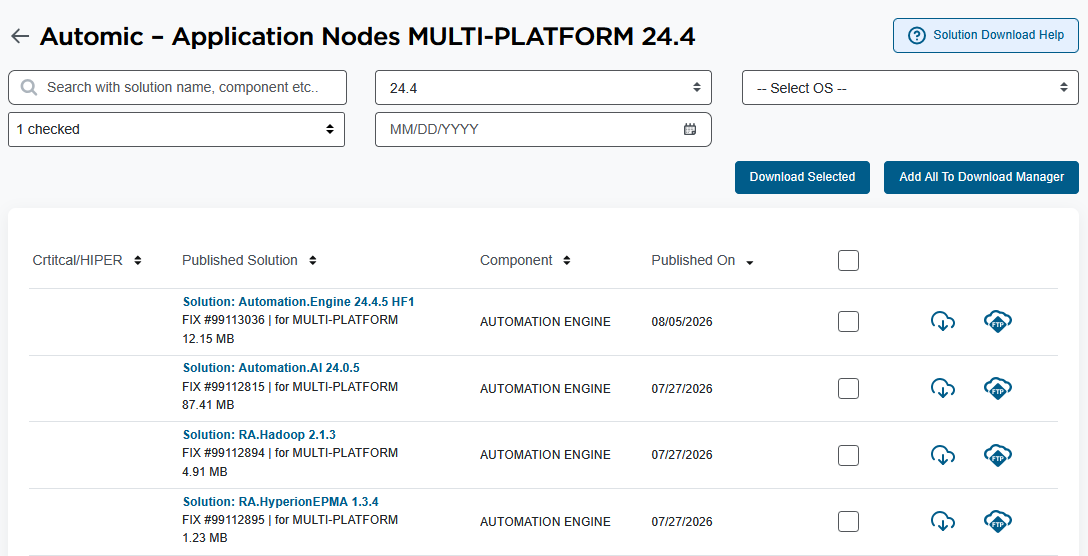
Task: Download Automation.Engine 24.4.5 HF1 via cloud icon
Action: pyautogui.click(x=942, y=321)
